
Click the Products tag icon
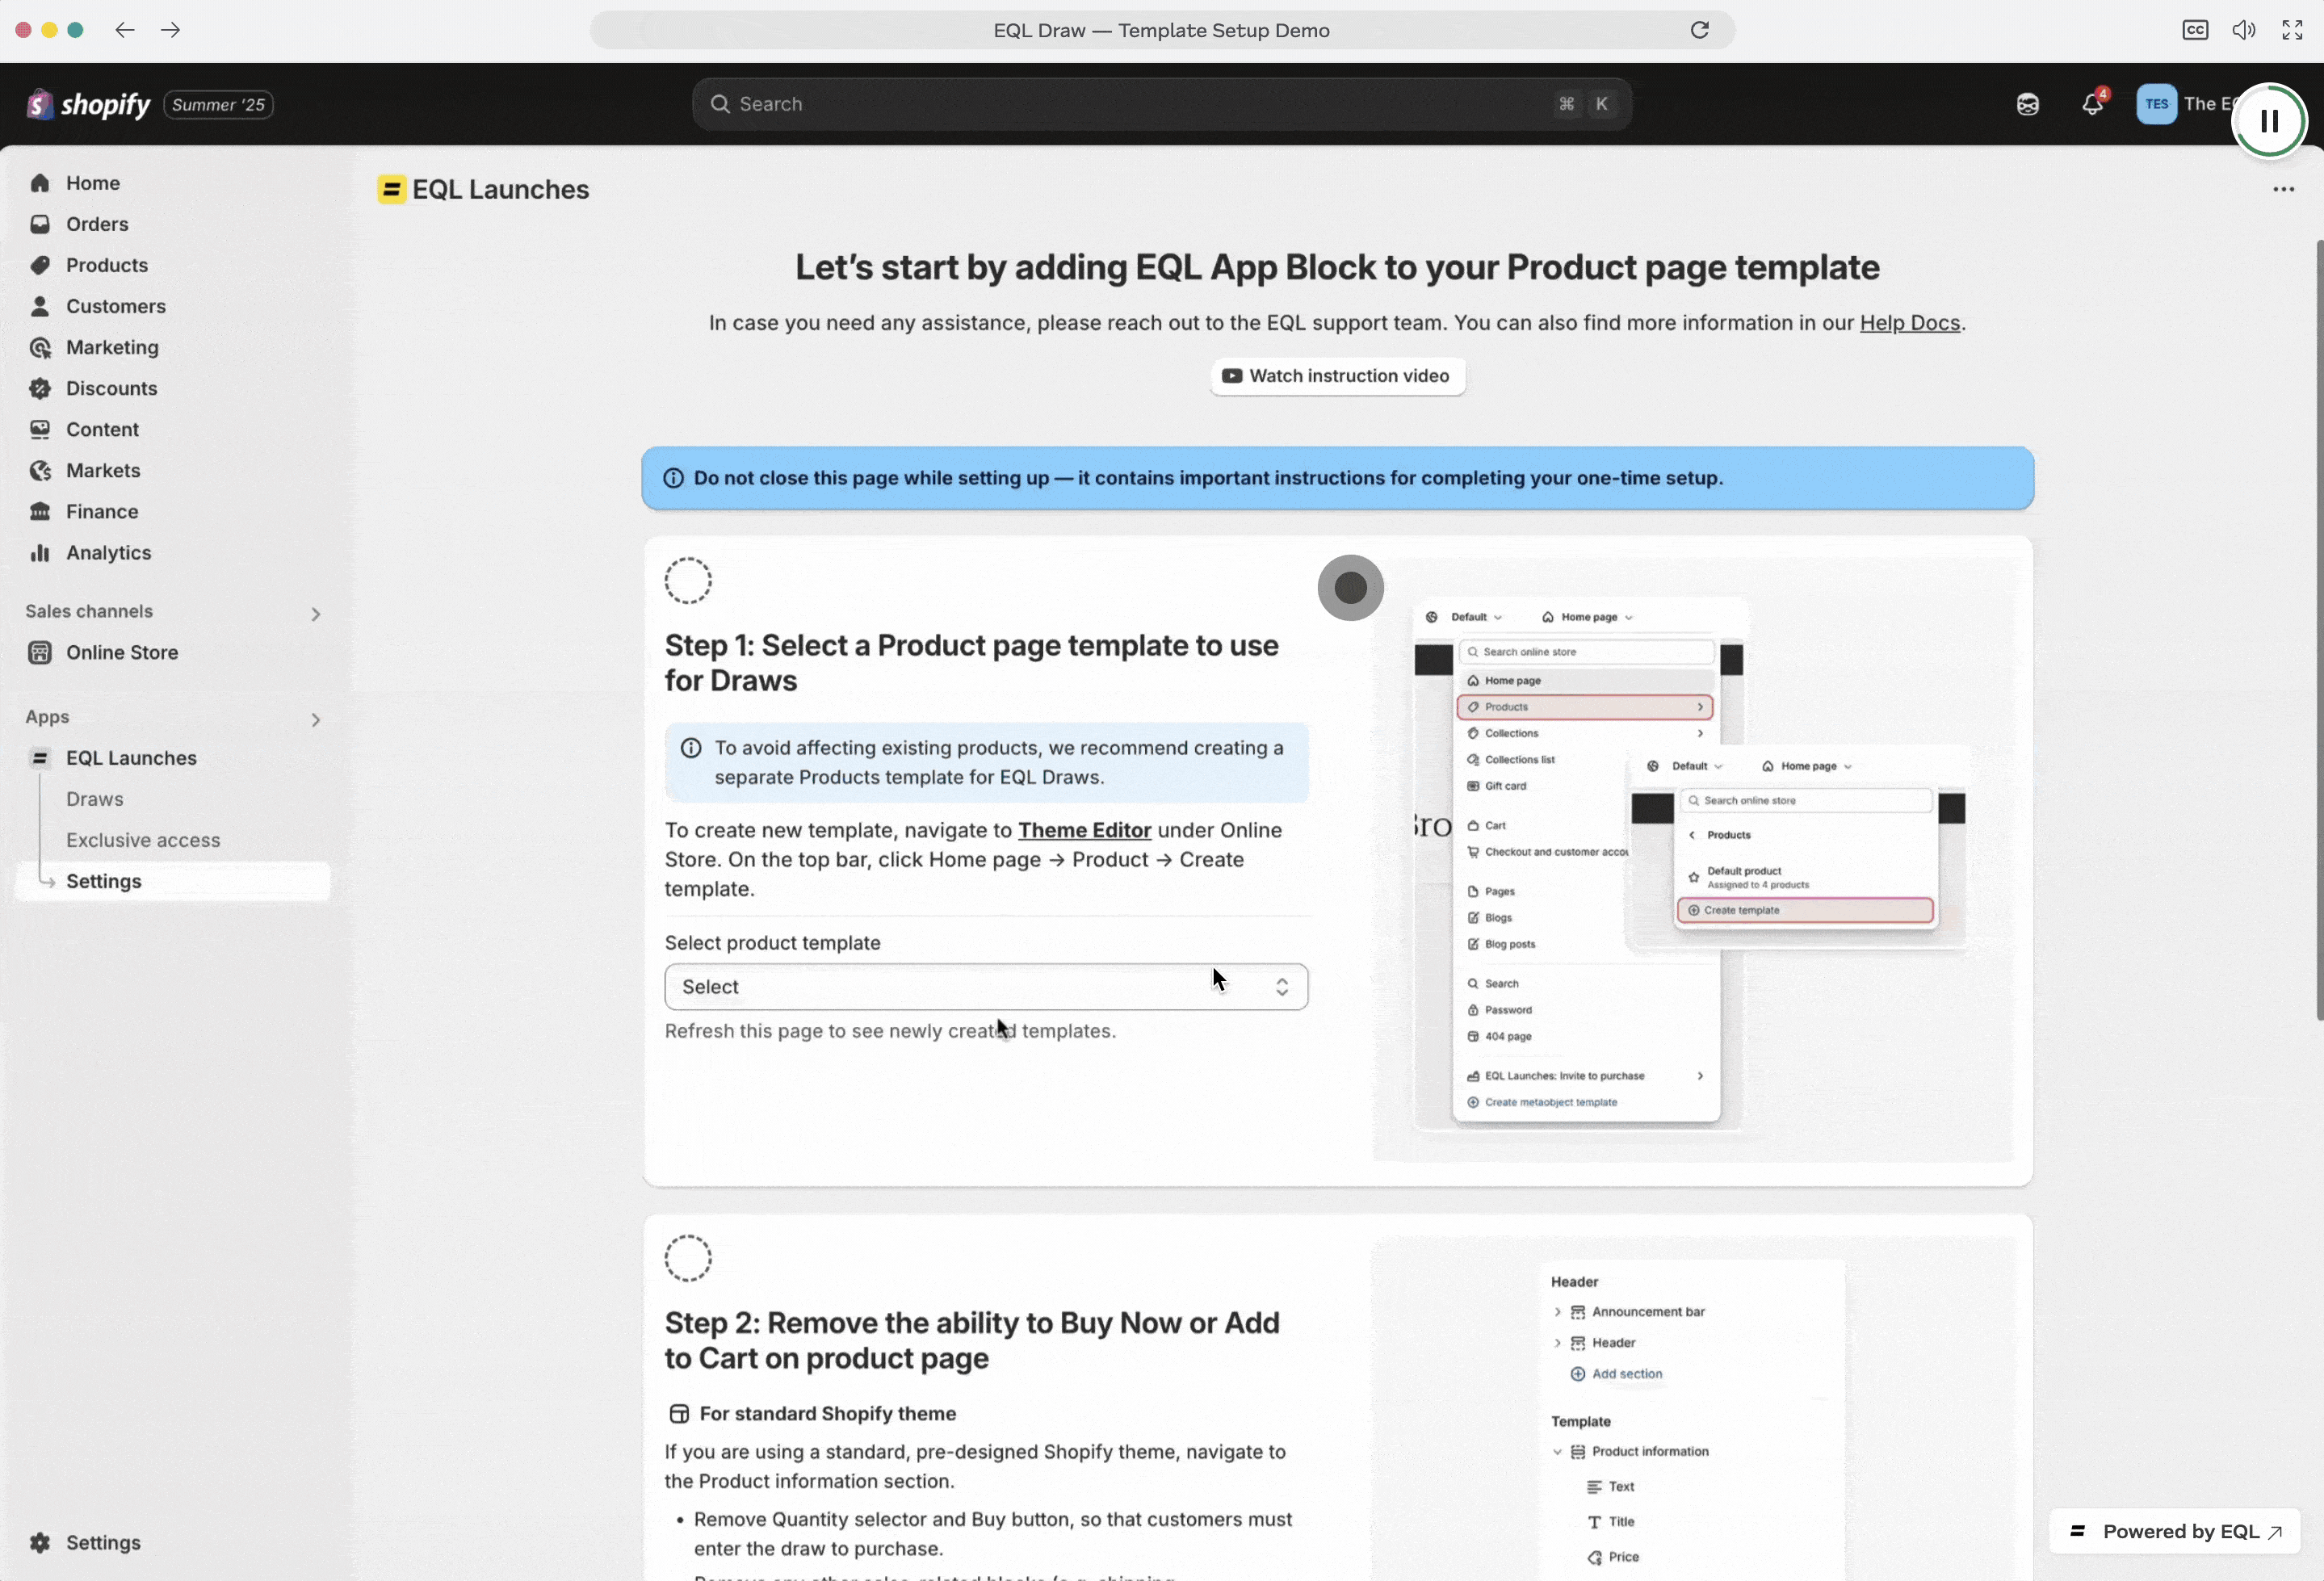[40, 265]
